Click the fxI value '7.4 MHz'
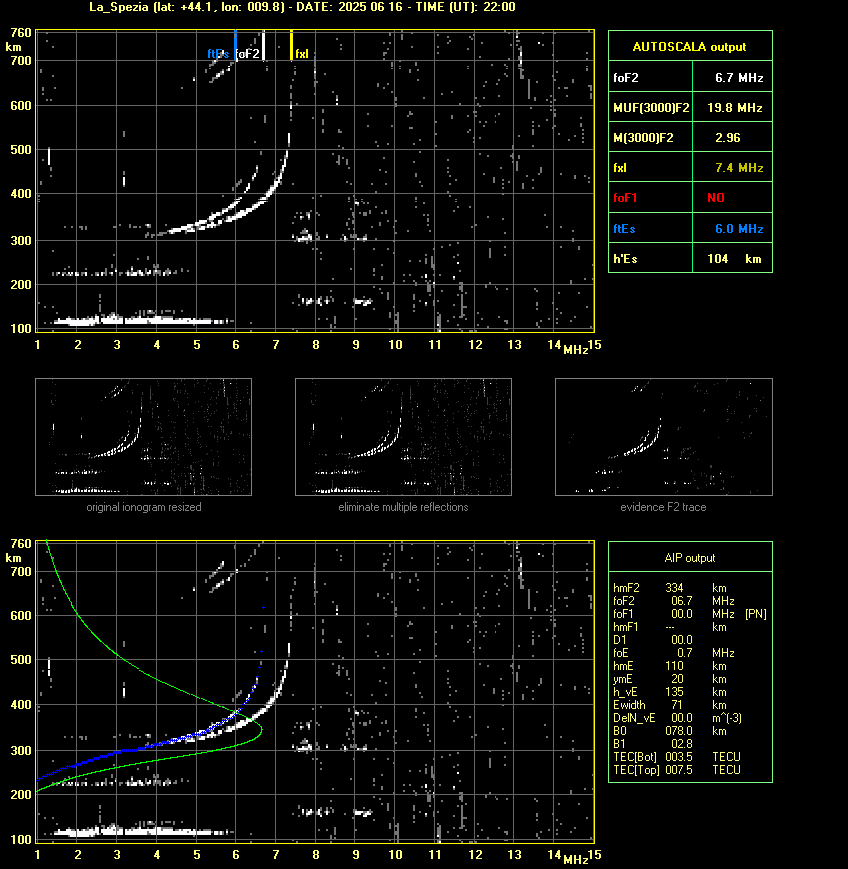Viewport: 848px width, 869px height. 739,167
